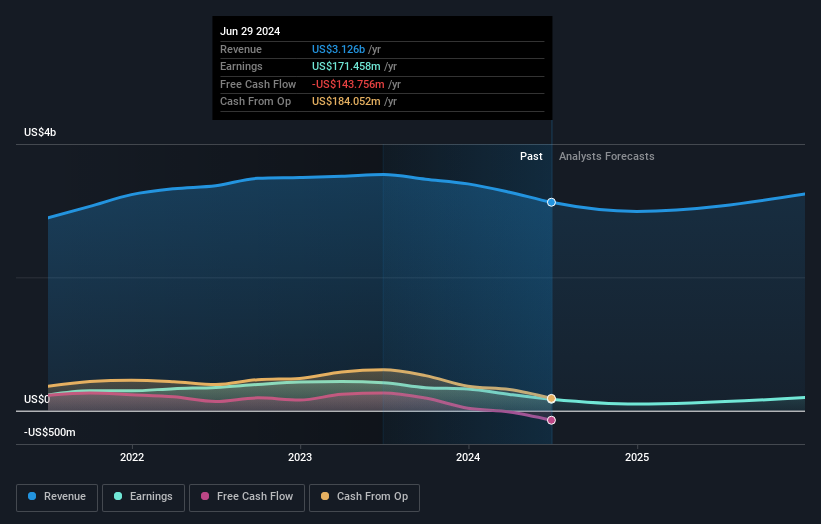Click the US$0 y-axis label
This screenshot has width=821, height=524.
37,399
